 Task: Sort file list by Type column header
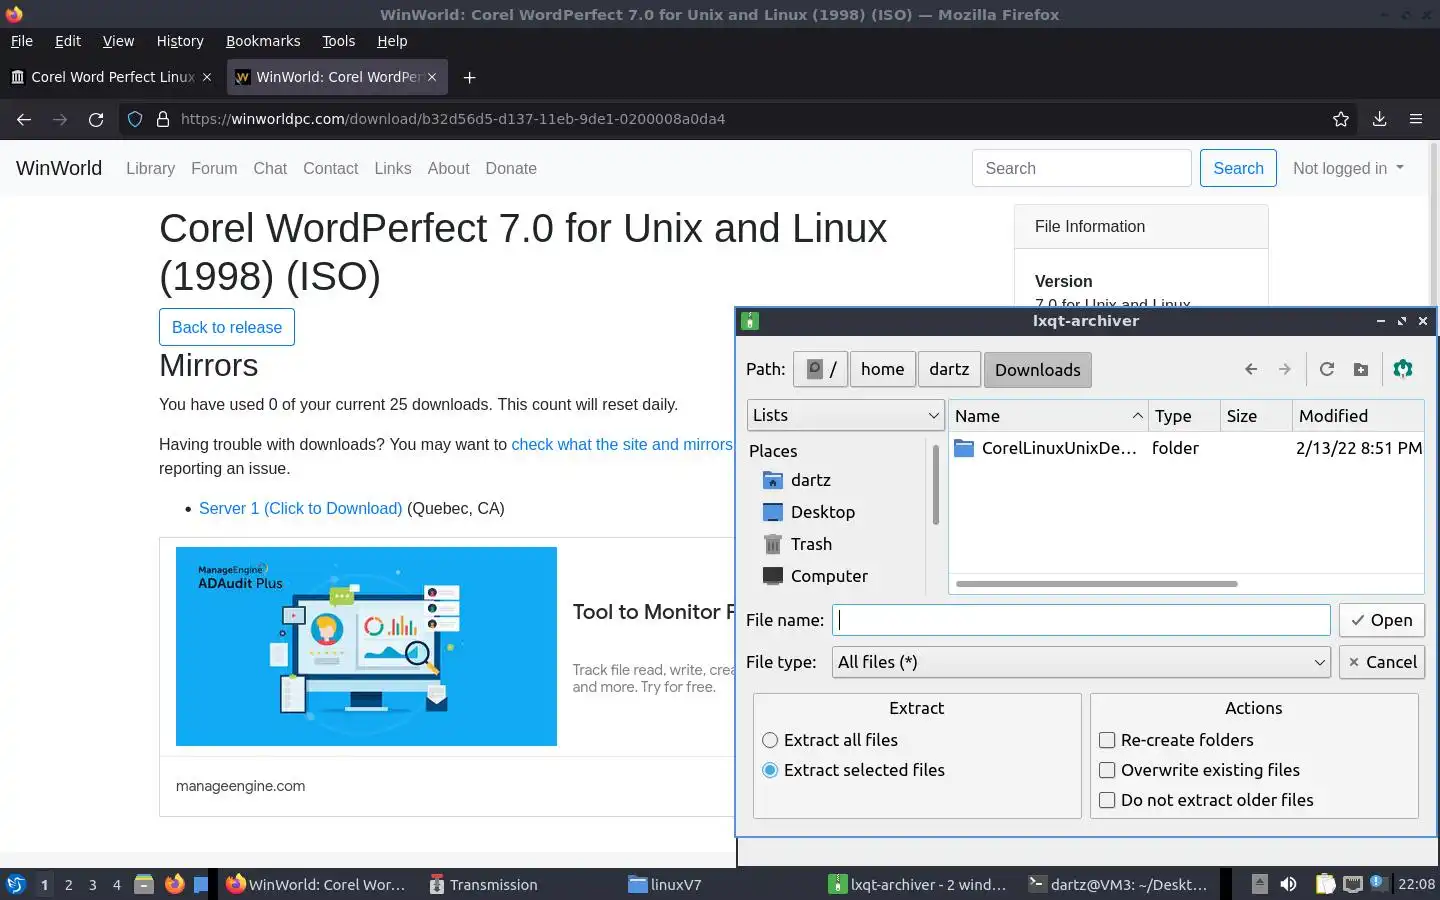tap(1184, 416)
